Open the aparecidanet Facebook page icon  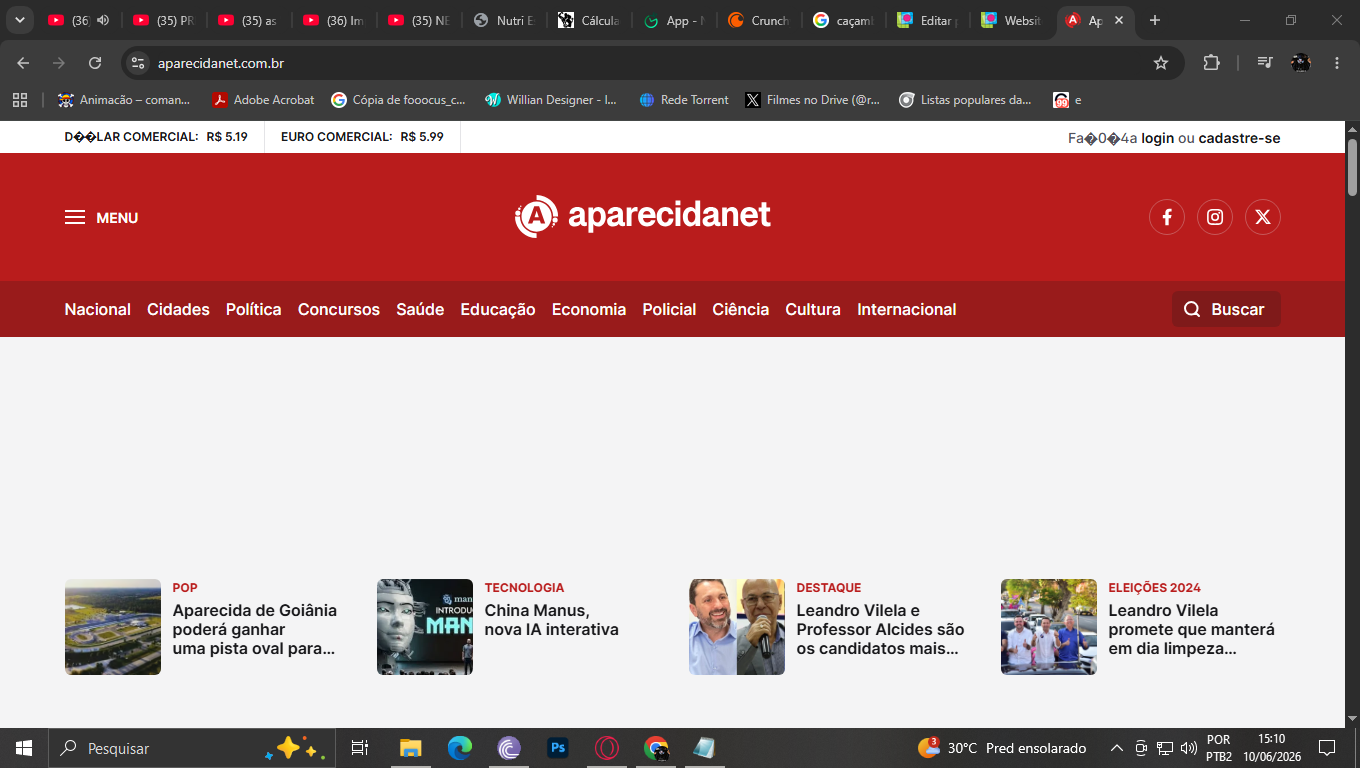pyautogui.click(x=1167, y=217)
